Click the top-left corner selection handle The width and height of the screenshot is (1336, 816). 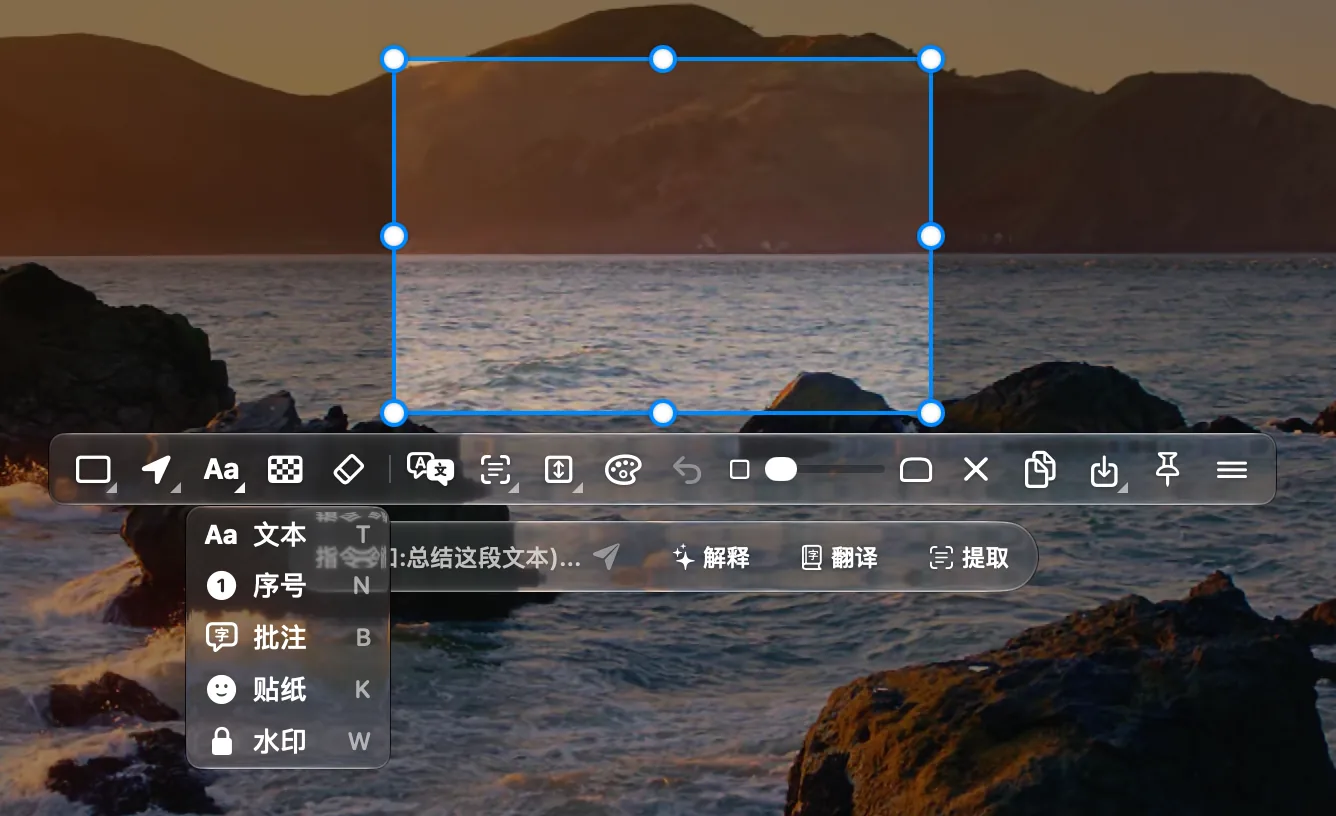(x=394, y=59)
